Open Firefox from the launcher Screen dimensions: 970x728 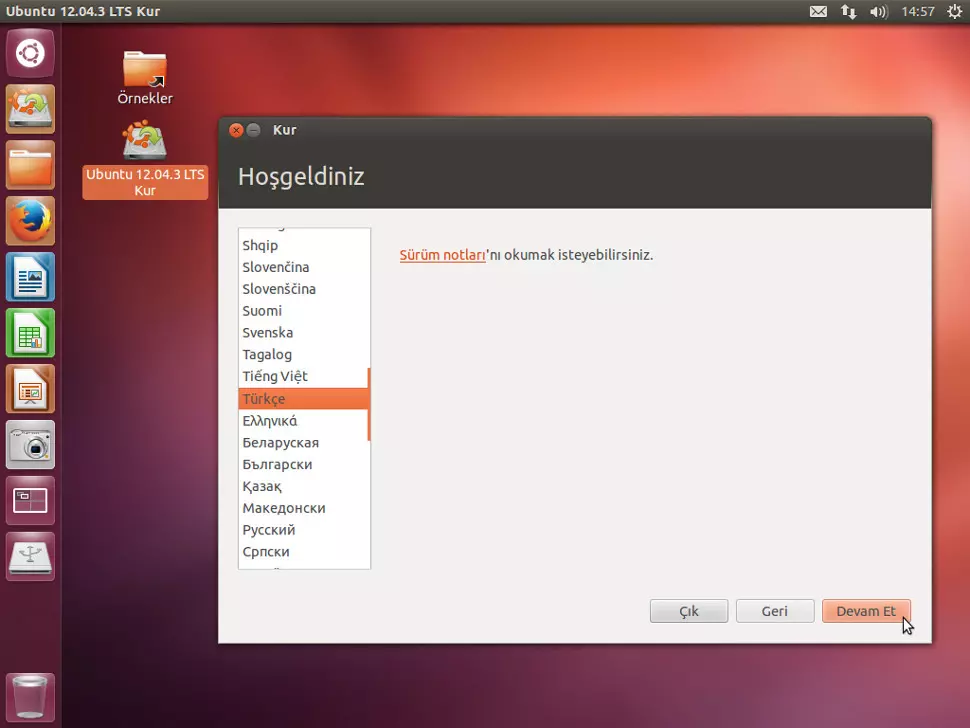[30, 221]
